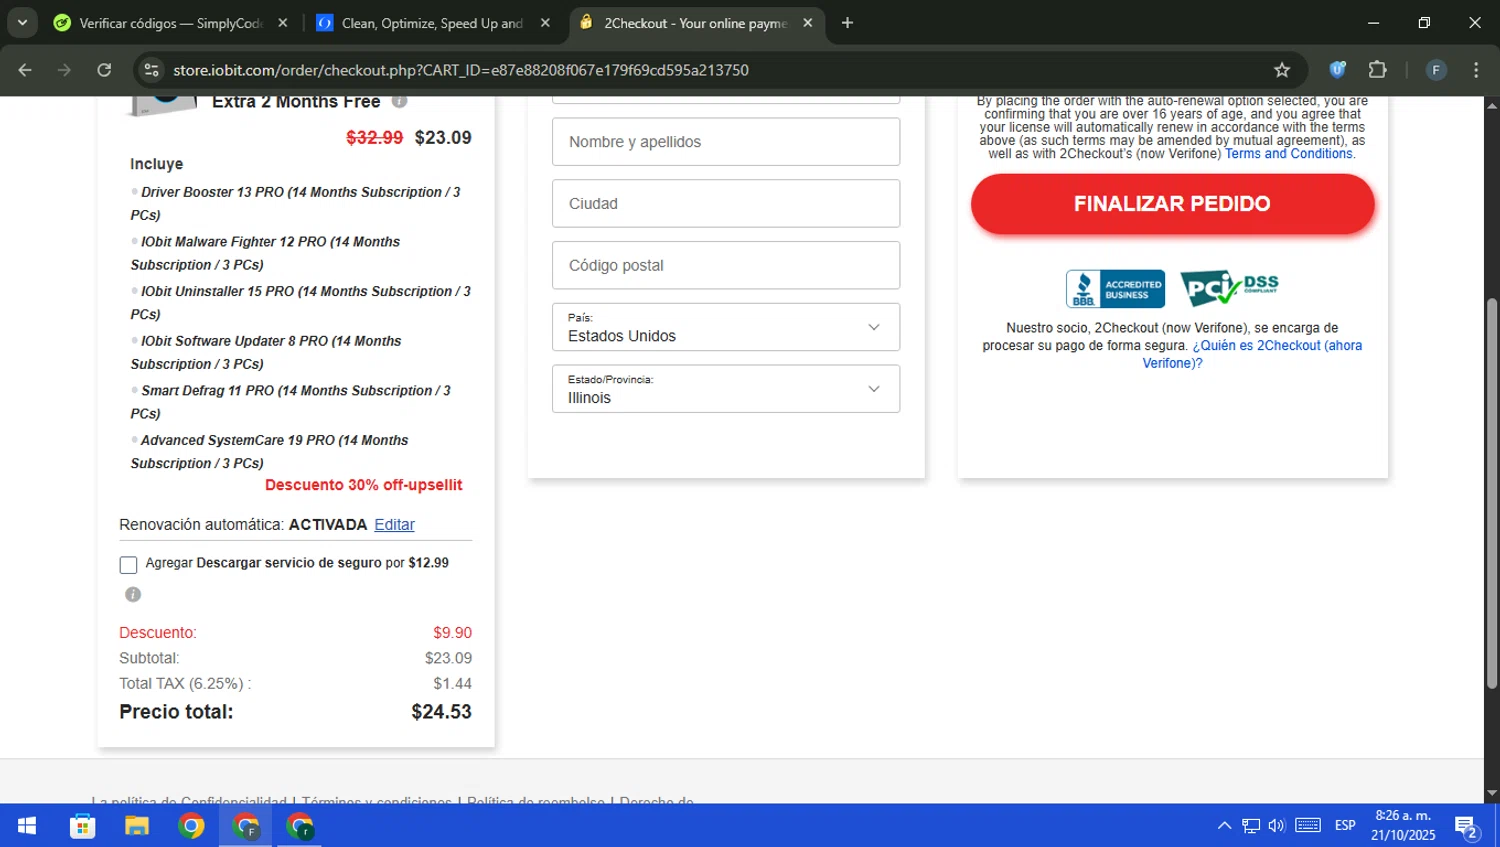Open the Terms and Conditions link
Viewport: 1500px width, 847px height.
[x=1289, y=154]
